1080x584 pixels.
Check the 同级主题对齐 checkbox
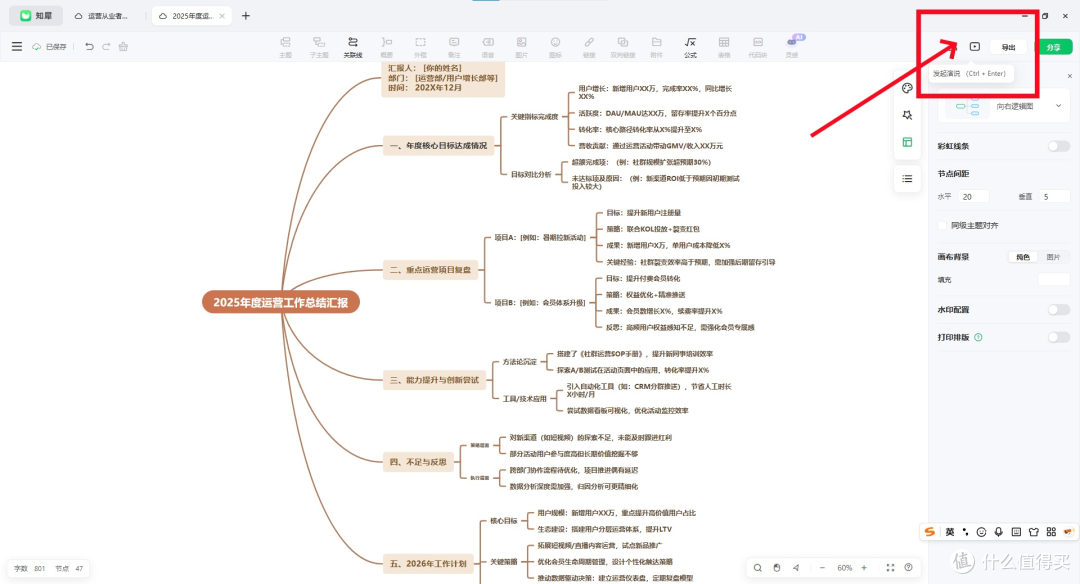click(x=942, y=225)
